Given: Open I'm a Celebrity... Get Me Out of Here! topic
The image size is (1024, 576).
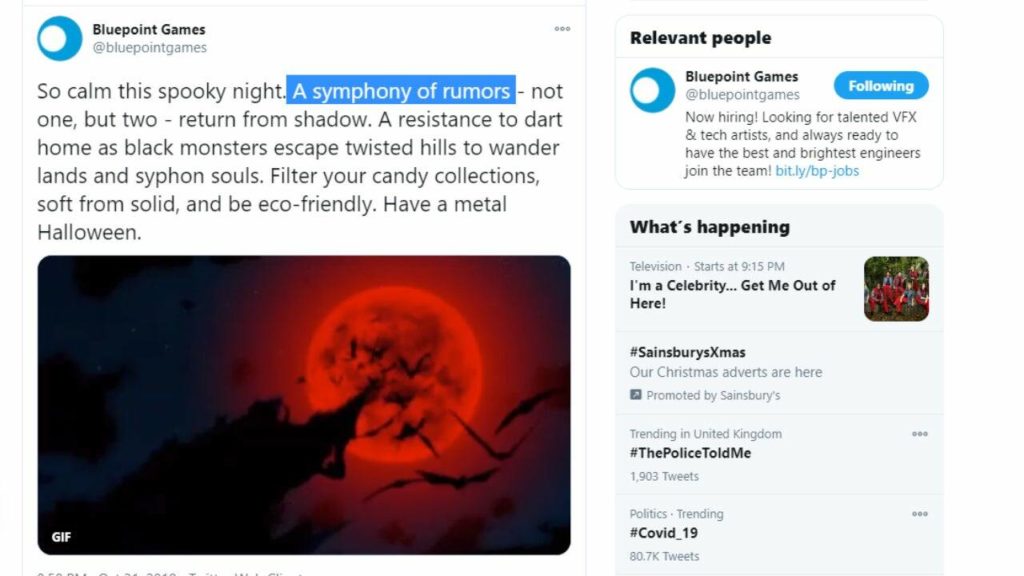Looking at the screenshot, I should (732, 294).
